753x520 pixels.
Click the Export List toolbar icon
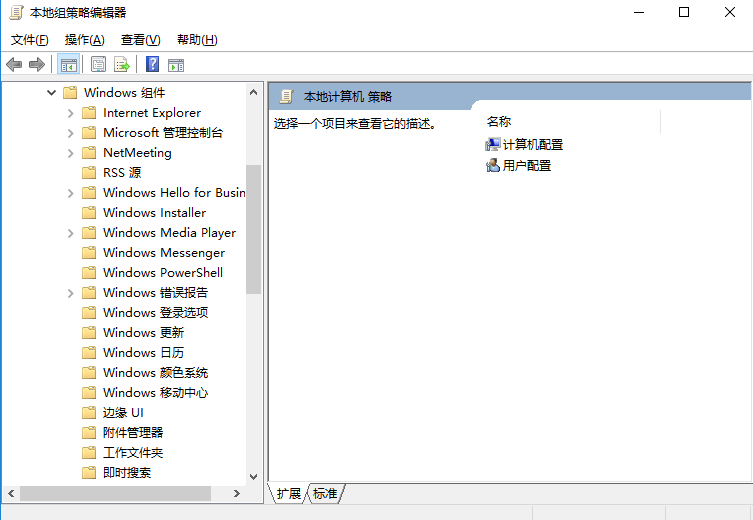(x=121, y=64)
